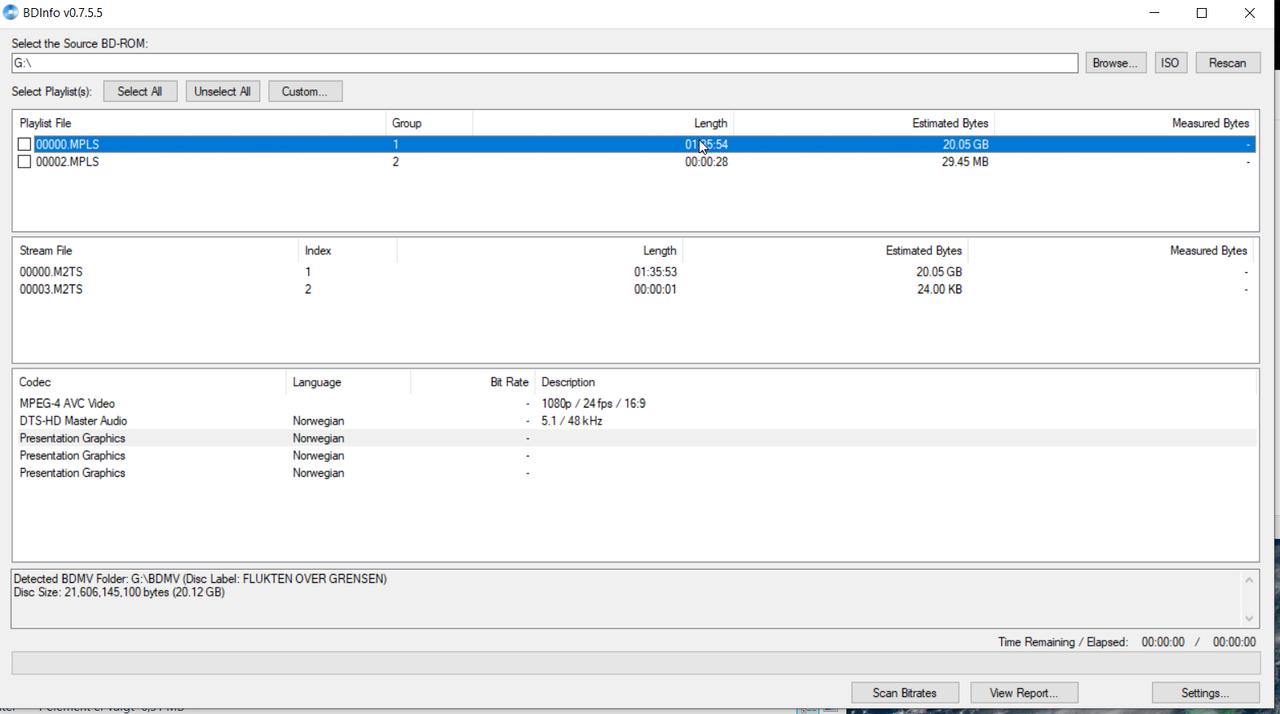Select the 00002.MPLS playlist row

coord(635,162)
